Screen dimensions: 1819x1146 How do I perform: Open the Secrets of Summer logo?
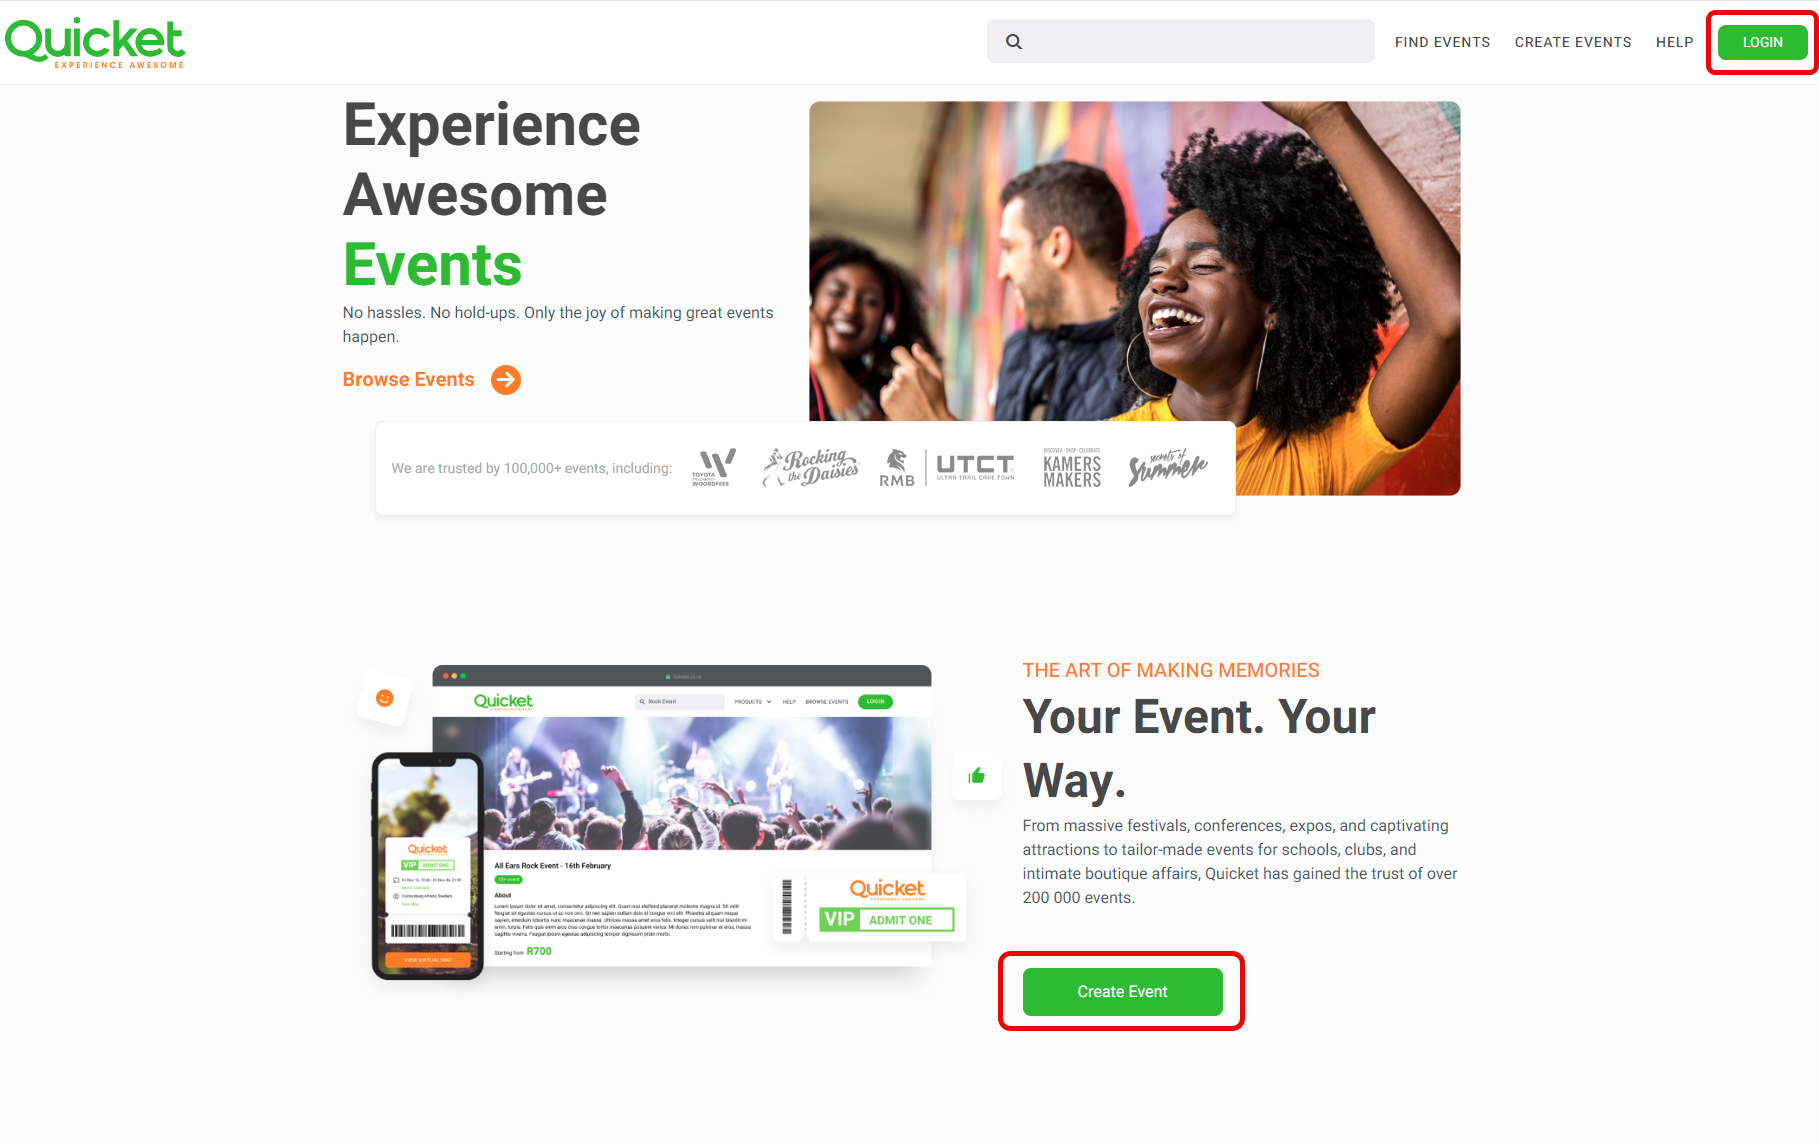click(x=1167, y=467)
